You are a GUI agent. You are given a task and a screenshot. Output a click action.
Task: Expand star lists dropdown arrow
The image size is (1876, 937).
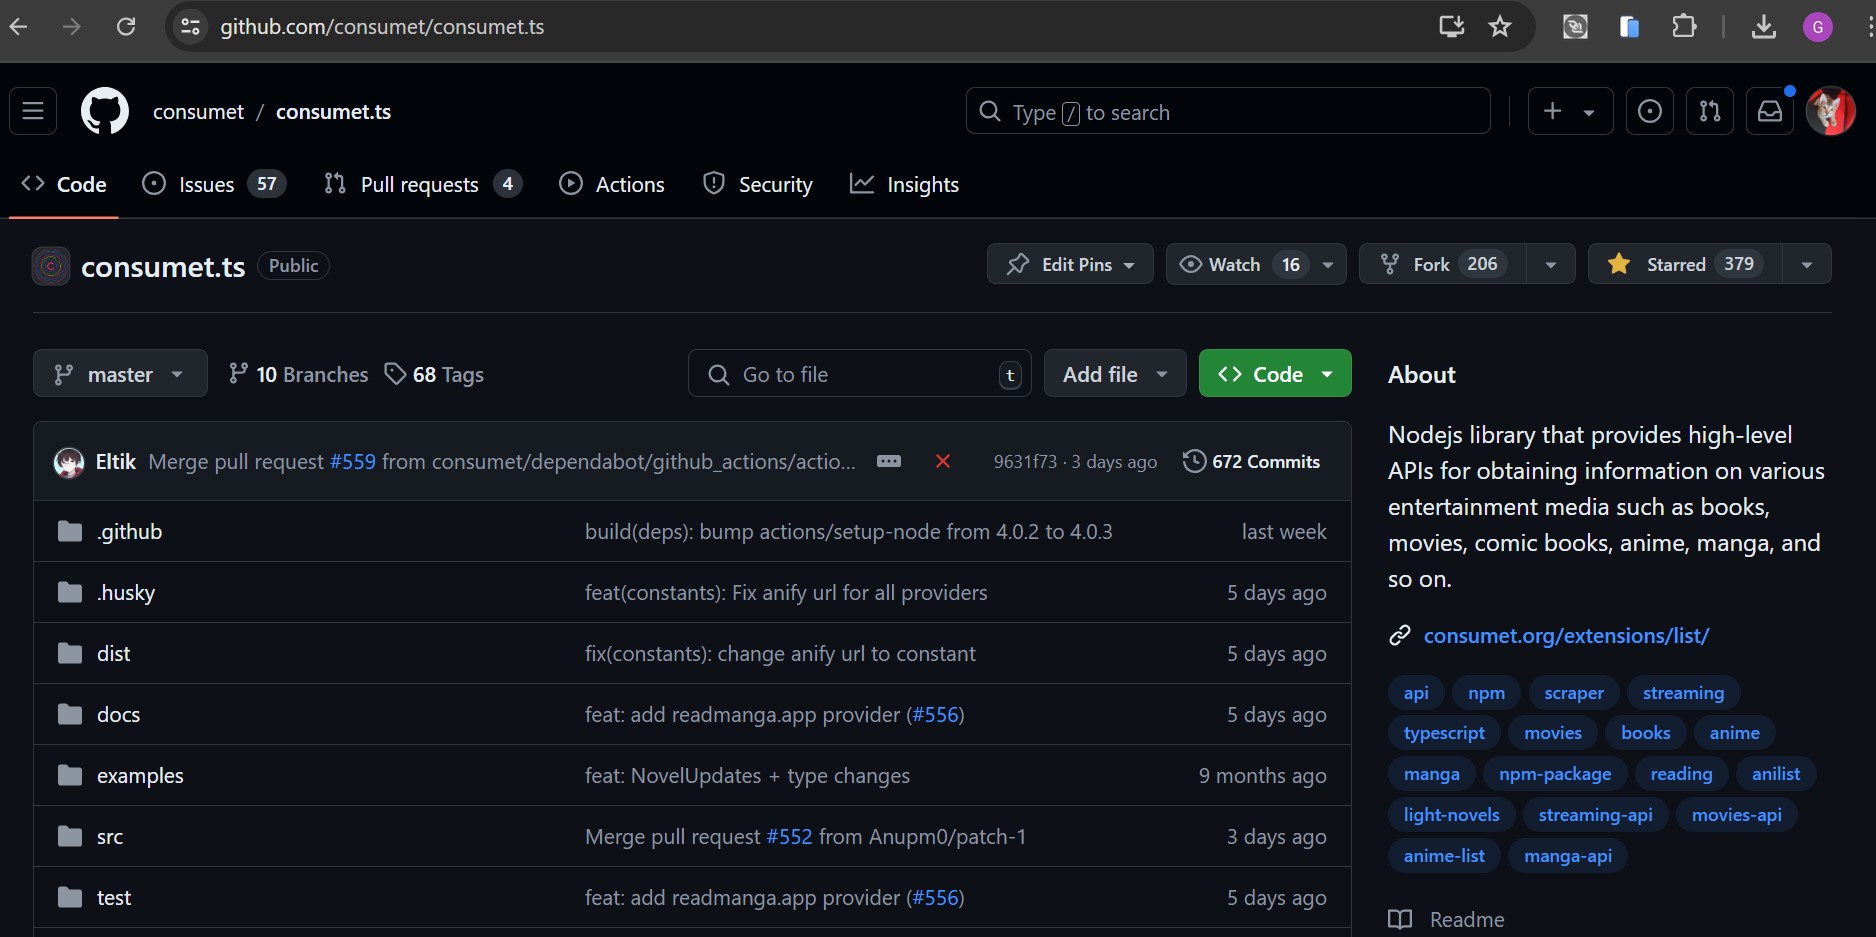1807,264
